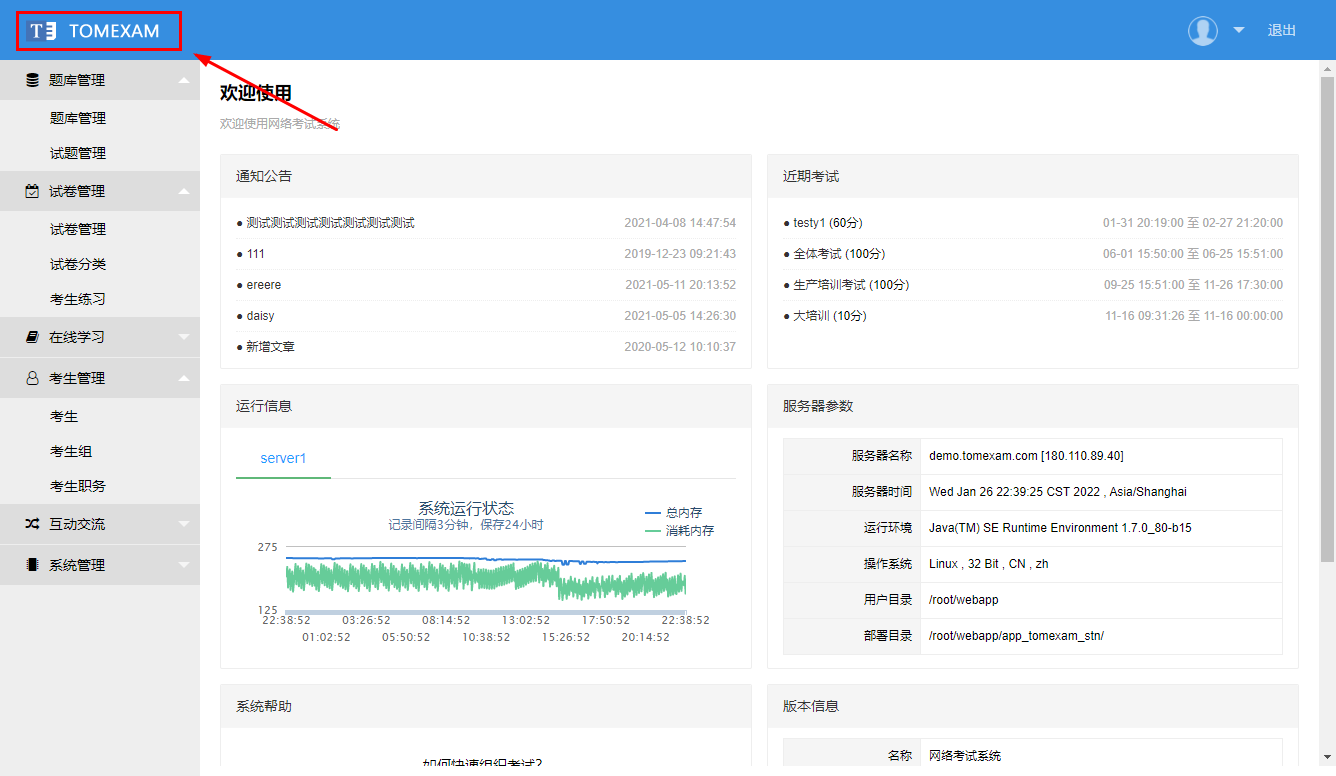Collapse the 题库管理 section arrow
1336x776 pixels.
point(184,80)
